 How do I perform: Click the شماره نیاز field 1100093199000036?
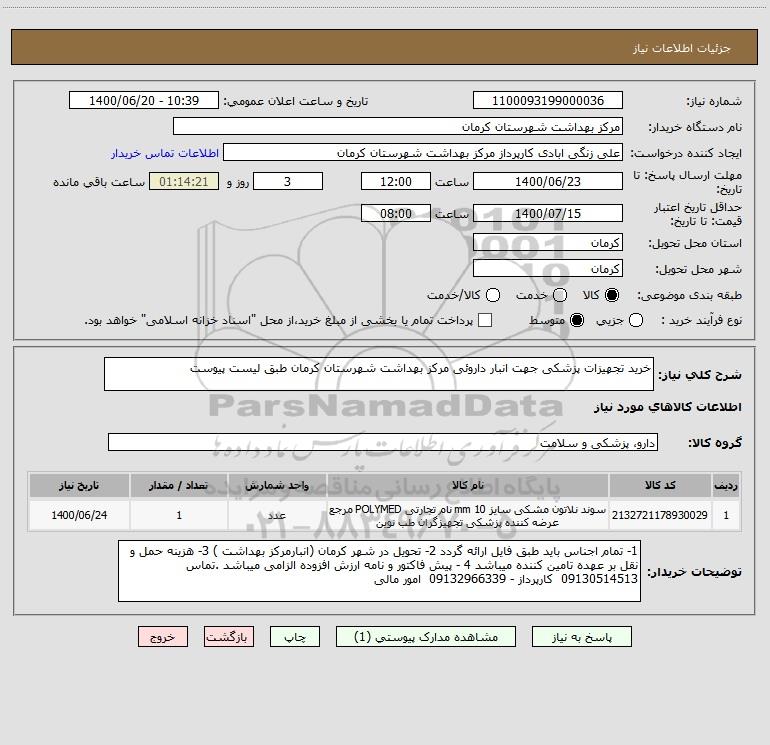[x=548, y=101]
